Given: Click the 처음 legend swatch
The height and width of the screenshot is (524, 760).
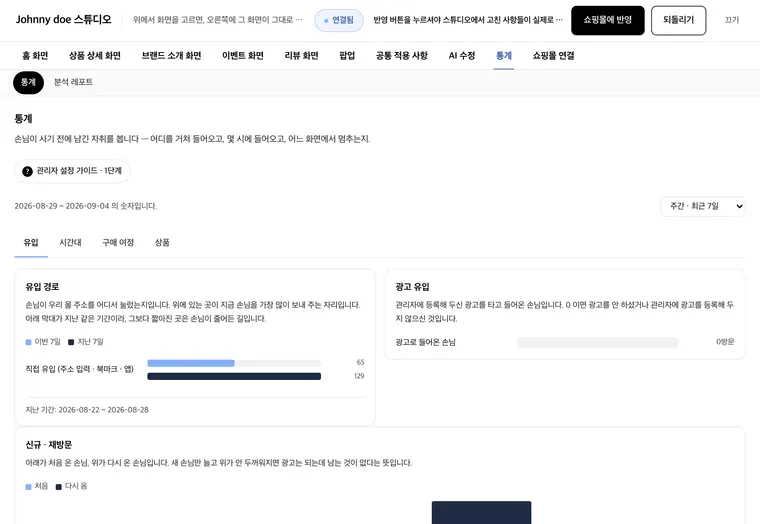Looking at the screenshot, I should click(x=29, y=487).
